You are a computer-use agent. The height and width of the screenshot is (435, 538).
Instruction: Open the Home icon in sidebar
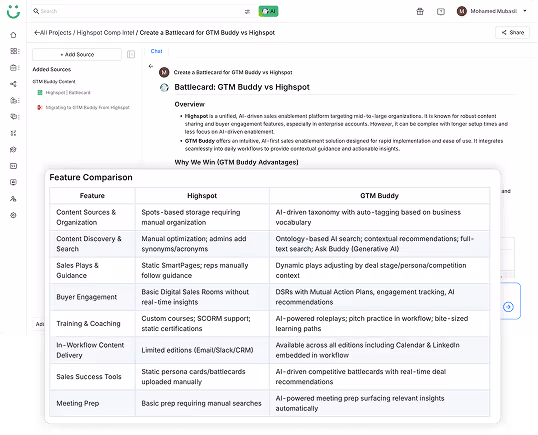(x=13, y=35)
